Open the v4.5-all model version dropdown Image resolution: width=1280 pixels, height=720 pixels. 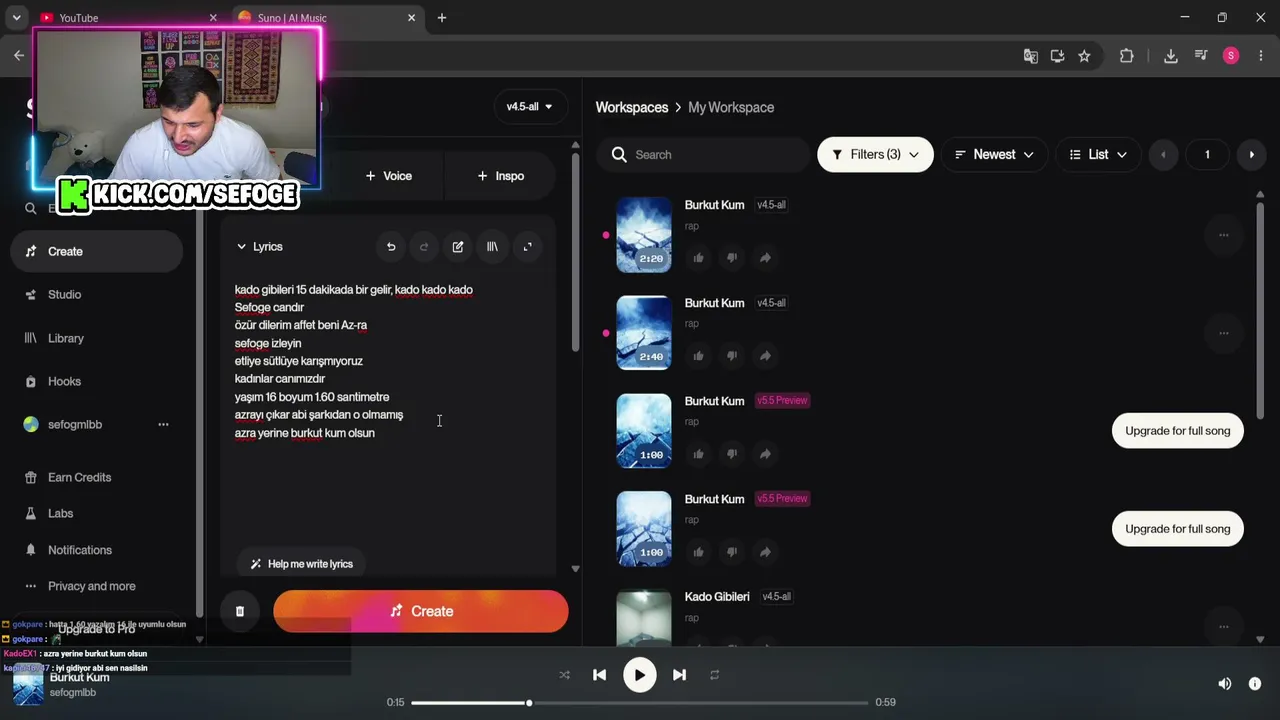pyautogui.click(x=530, y=107)
